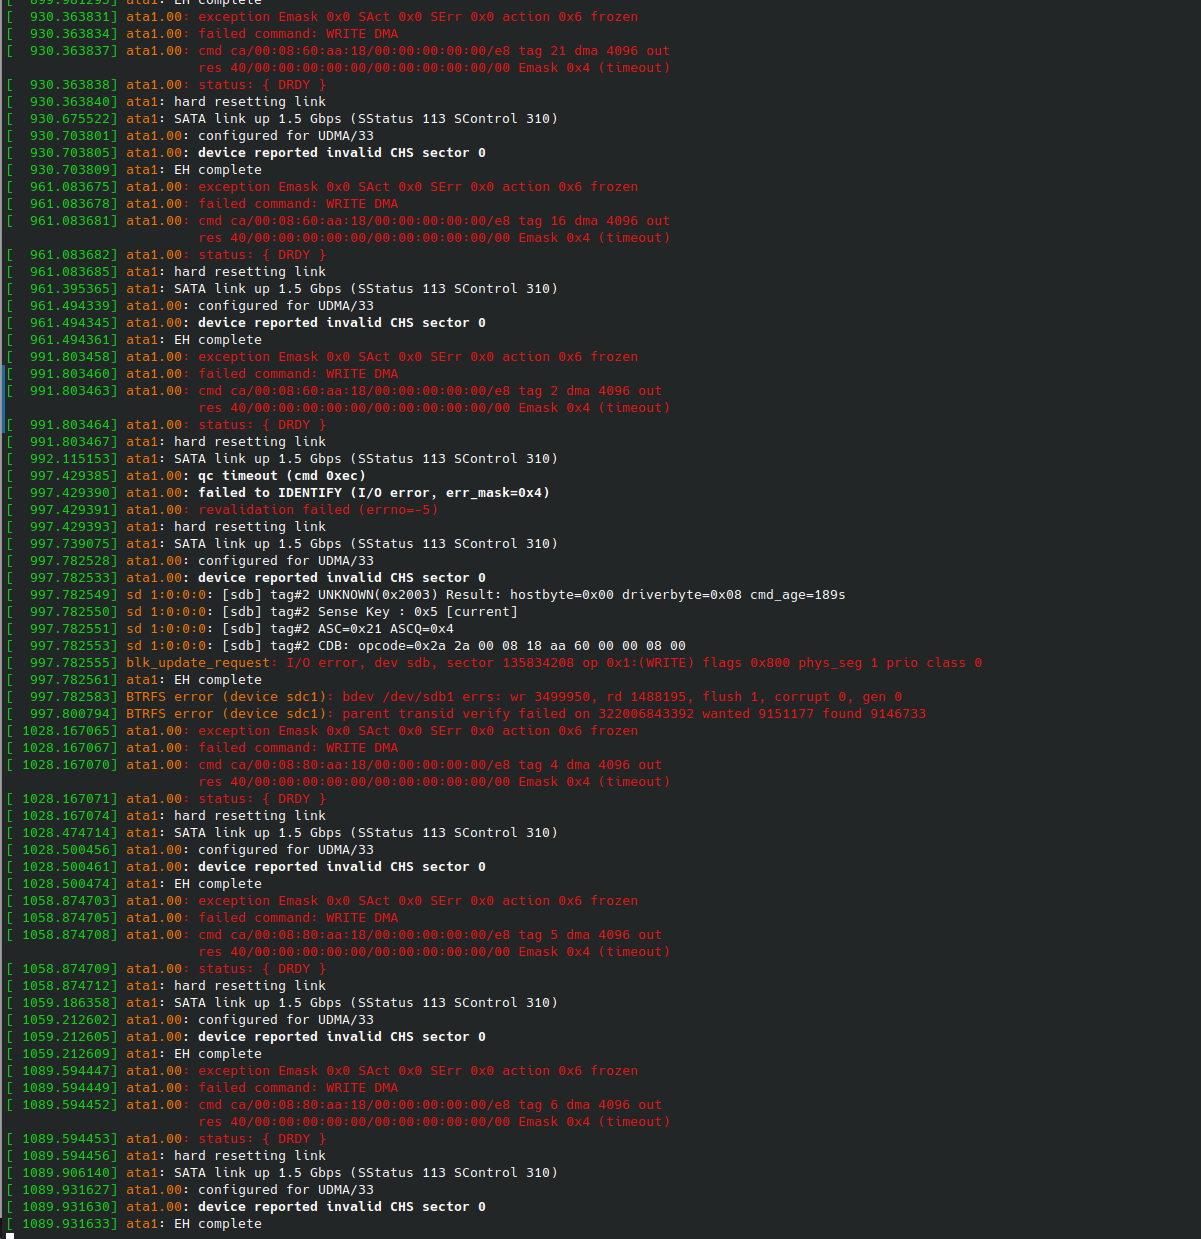Image resolution: width=1201 pixels, height=1239 pixels.
Task: Click timestamp 930.675522 SATA link line
Action: pos(282,119)
